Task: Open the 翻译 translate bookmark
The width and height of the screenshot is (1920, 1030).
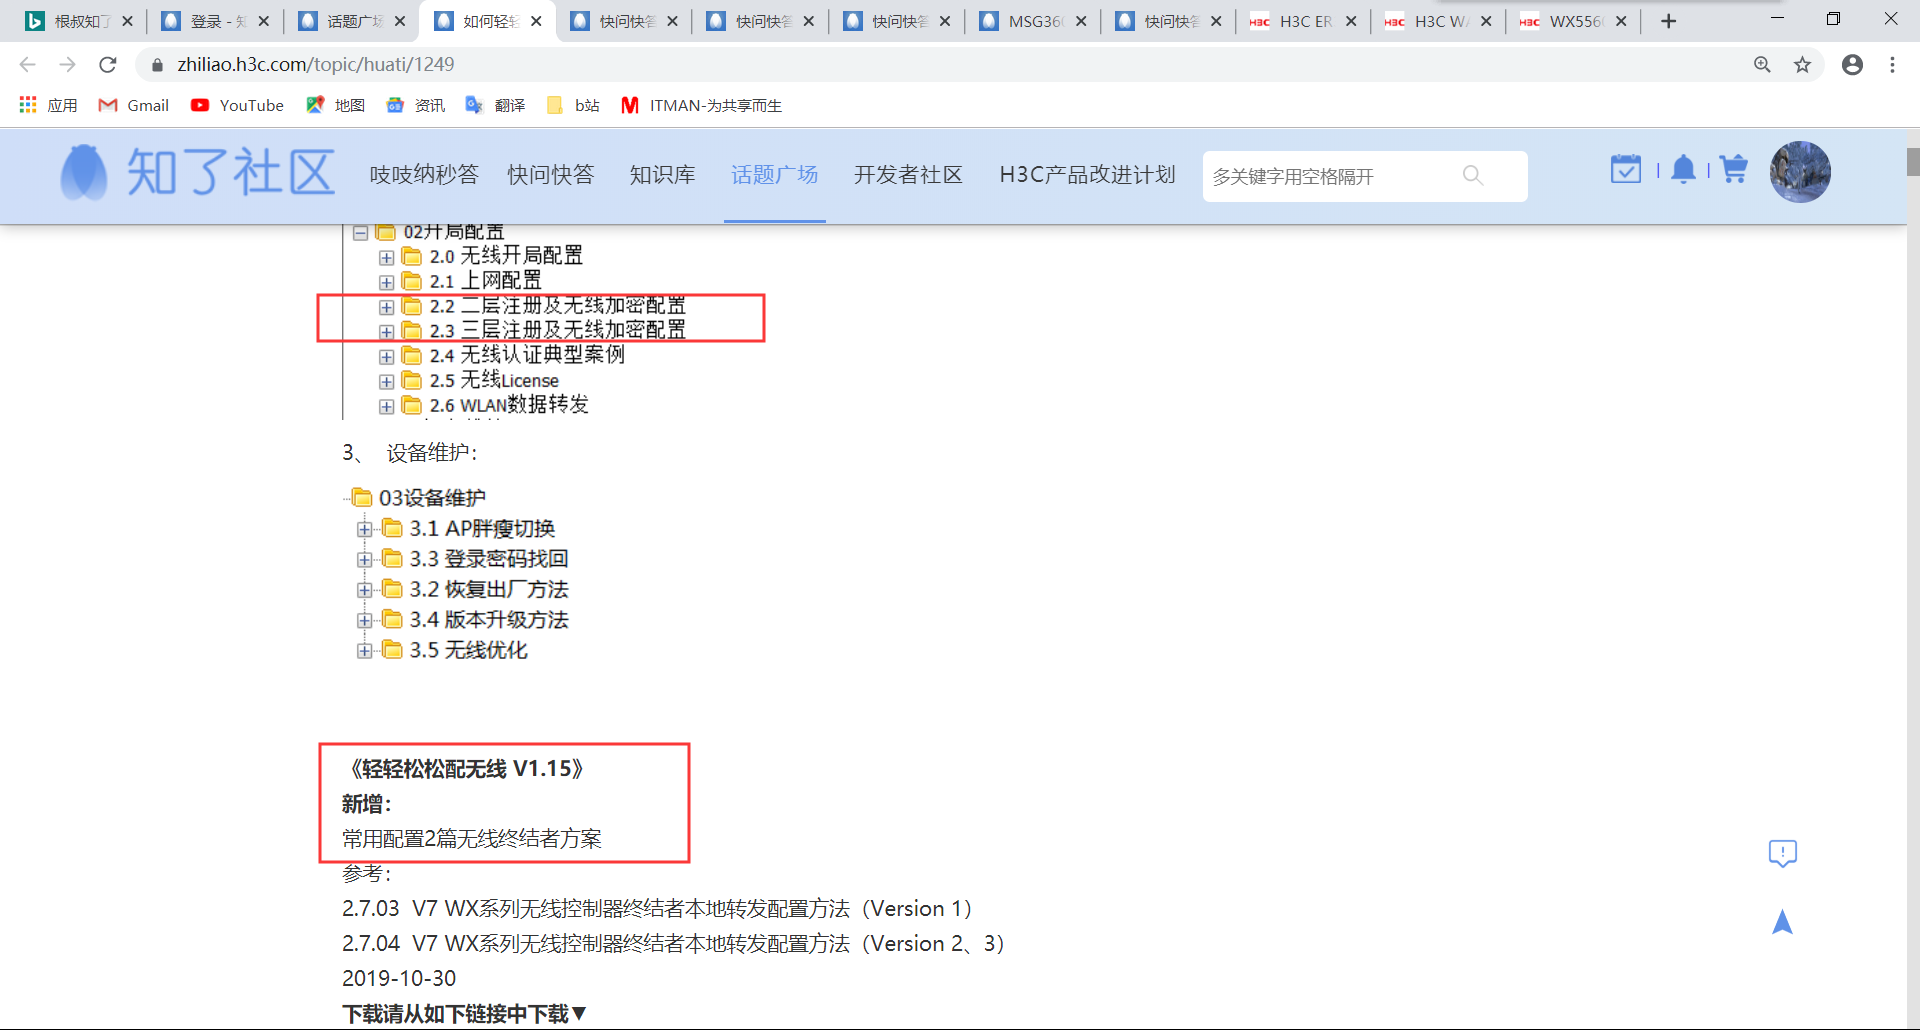Action: click(x=495, y=105)
